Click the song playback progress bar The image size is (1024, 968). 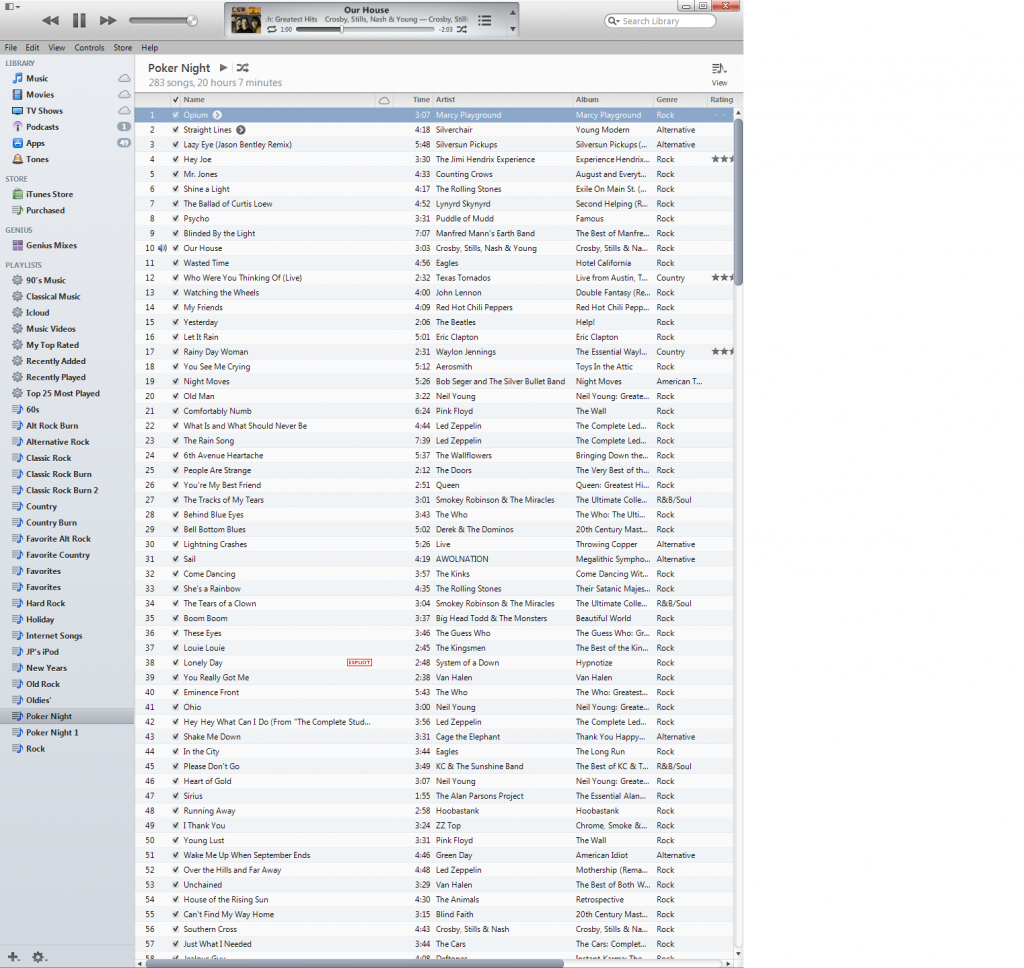click(364, 30)
